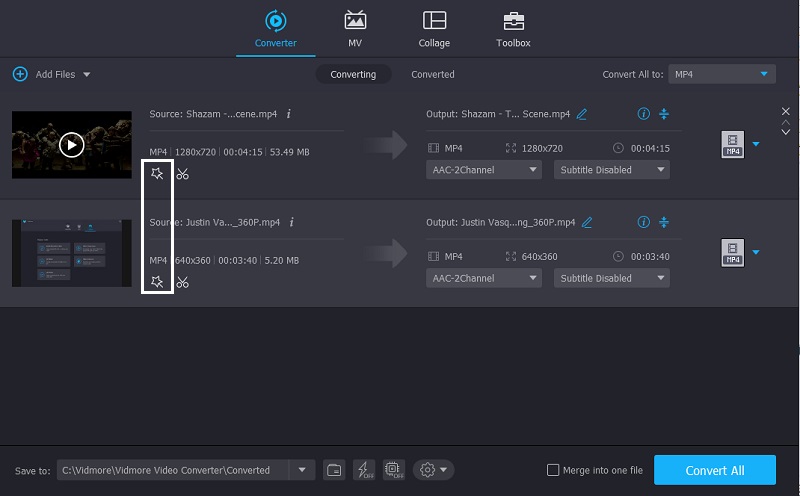The width and height of the screenshot is (800, 496).
Task: Open Subtitle Disabled dropdown for Justin video
Action: coord(612,278)
